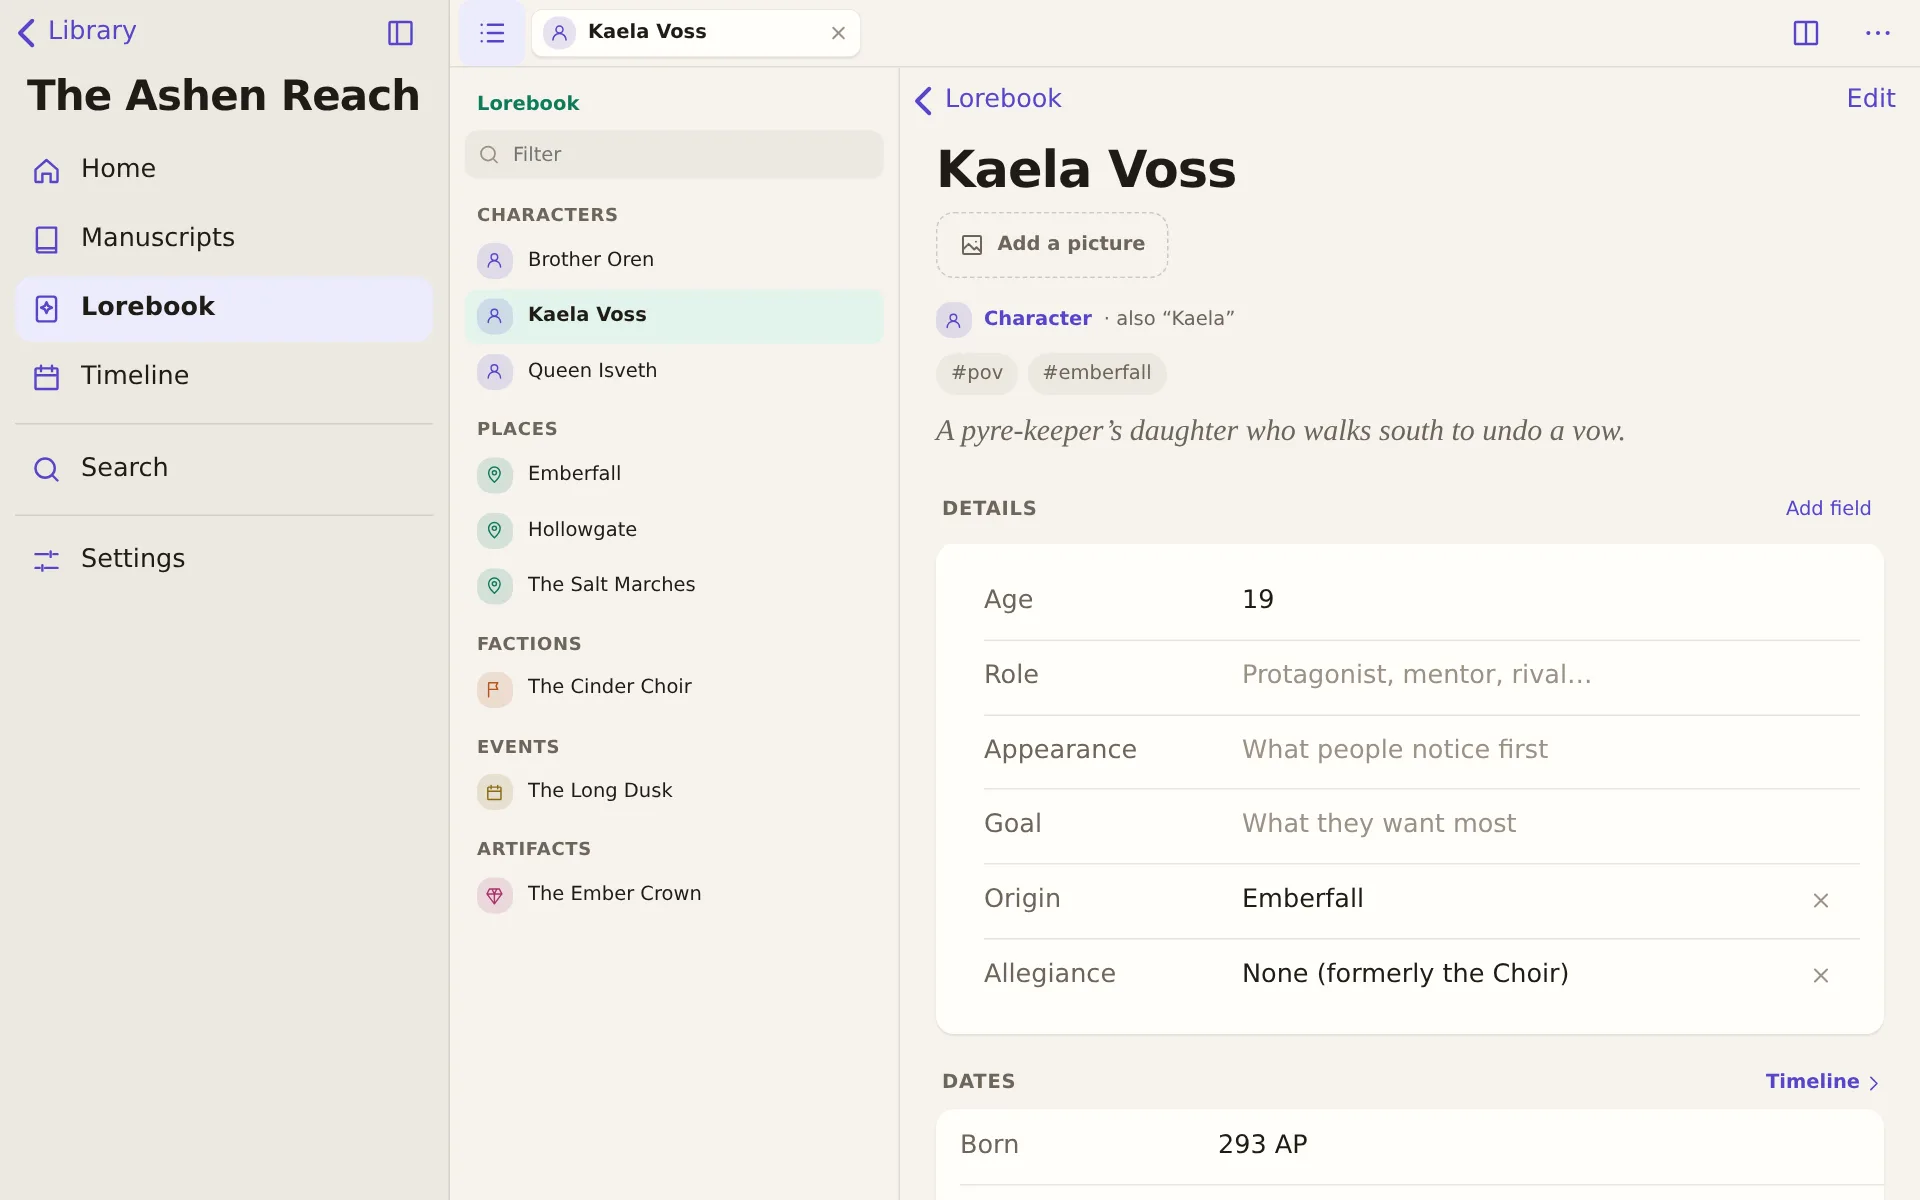Click the Character type label
This screenshot has width=1920, height=1200.
tap(1037, 319)
